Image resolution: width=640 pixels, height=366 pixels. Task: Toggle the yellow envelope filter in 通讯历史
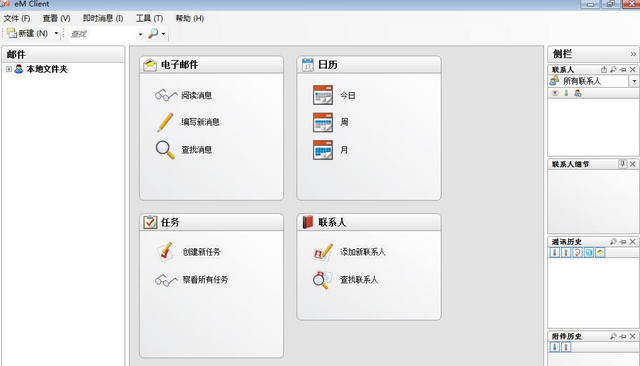pos(600,253)
